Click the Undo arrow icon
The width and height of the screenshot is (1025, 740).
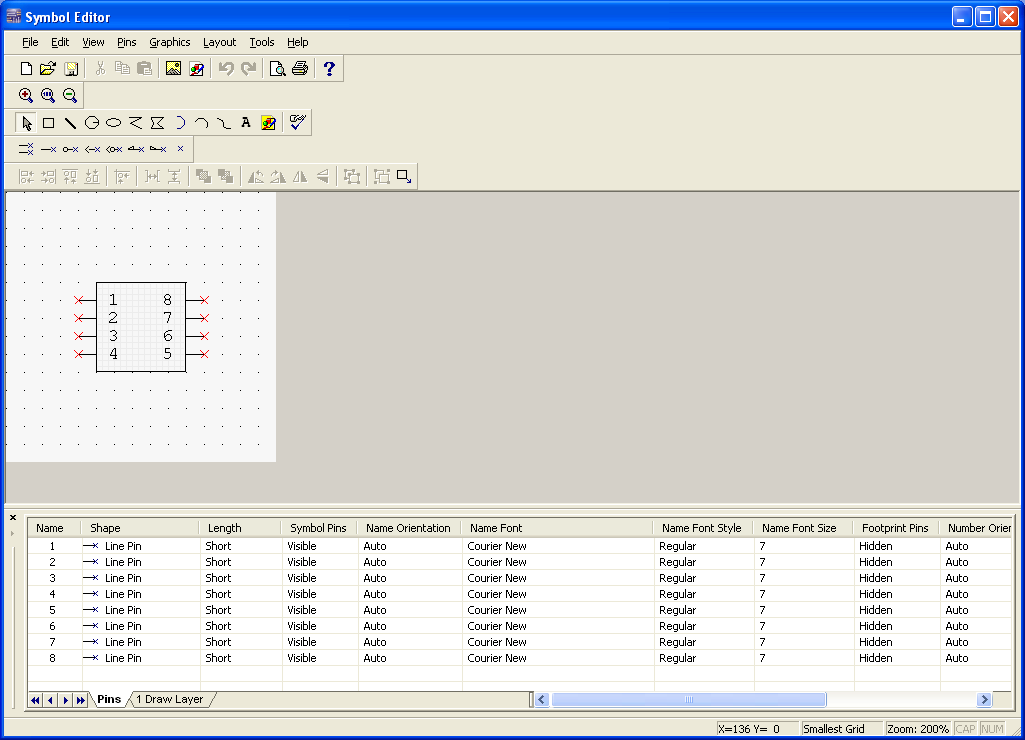click(226, 69)
